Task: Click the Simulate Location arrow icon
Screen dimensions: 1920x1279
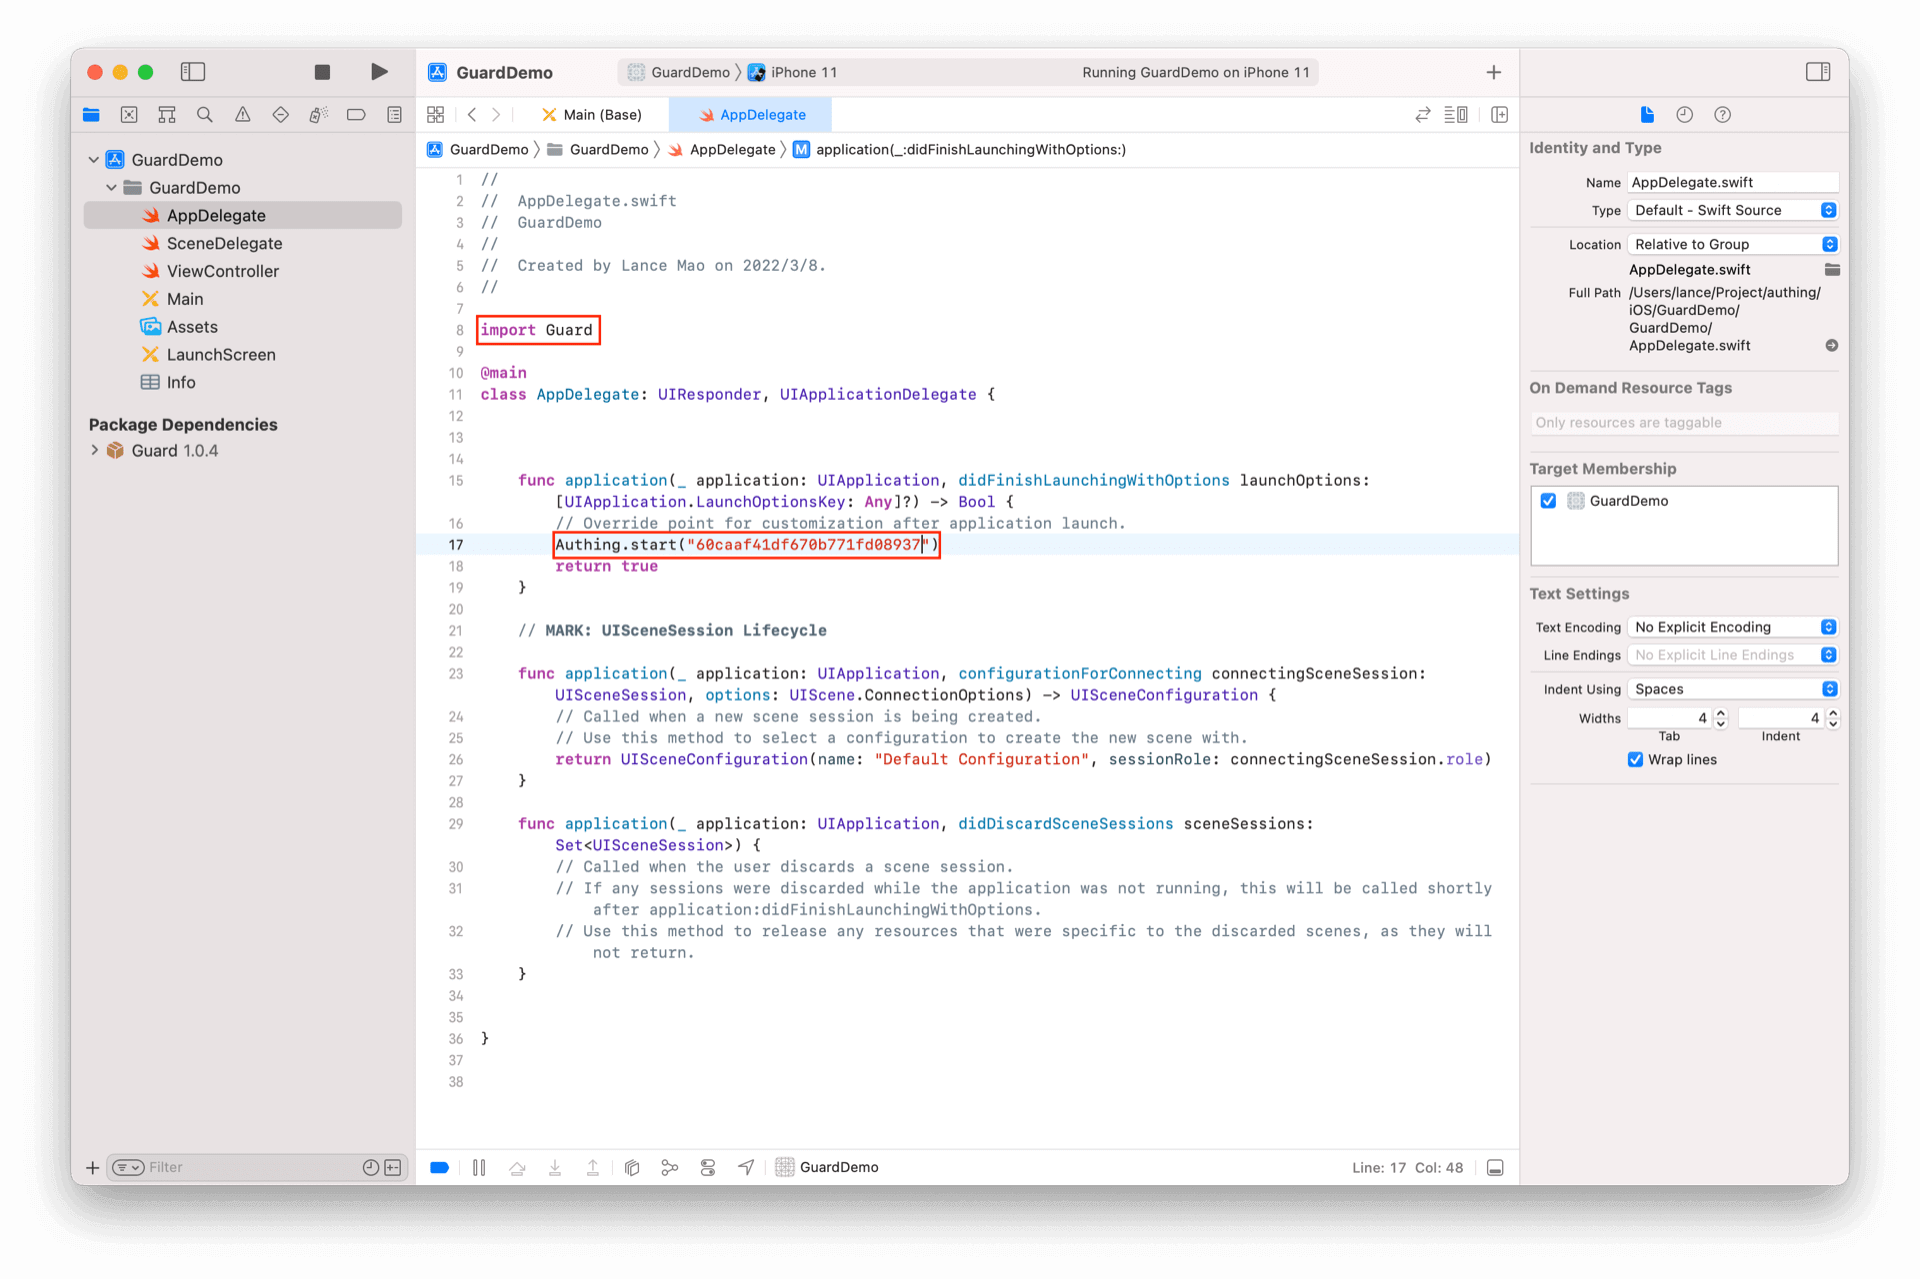Action: tap(746, 1167)
